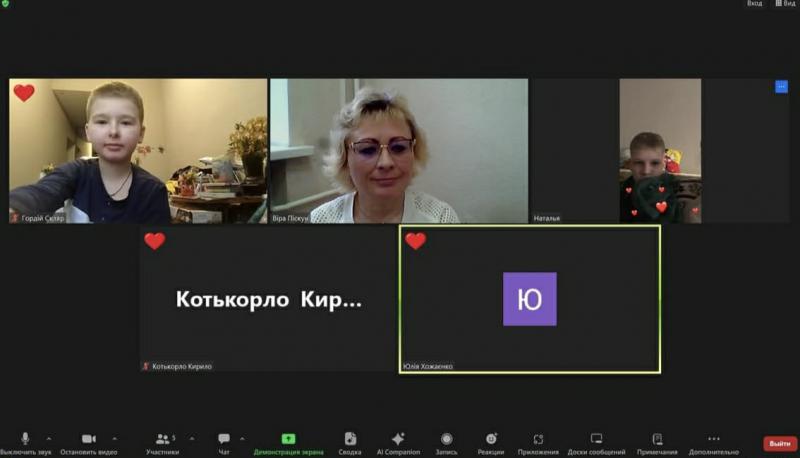This screenshot has width=800, height=458.
Task: Mute the microphone in the toolbar
Action: tap(25, 440)
